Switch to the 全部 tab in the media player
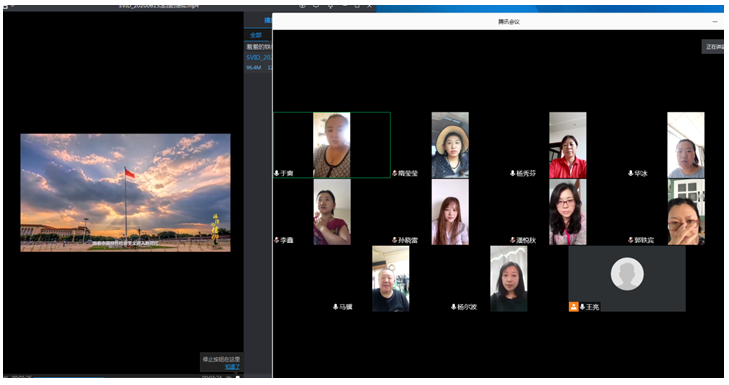 (256, 35)
